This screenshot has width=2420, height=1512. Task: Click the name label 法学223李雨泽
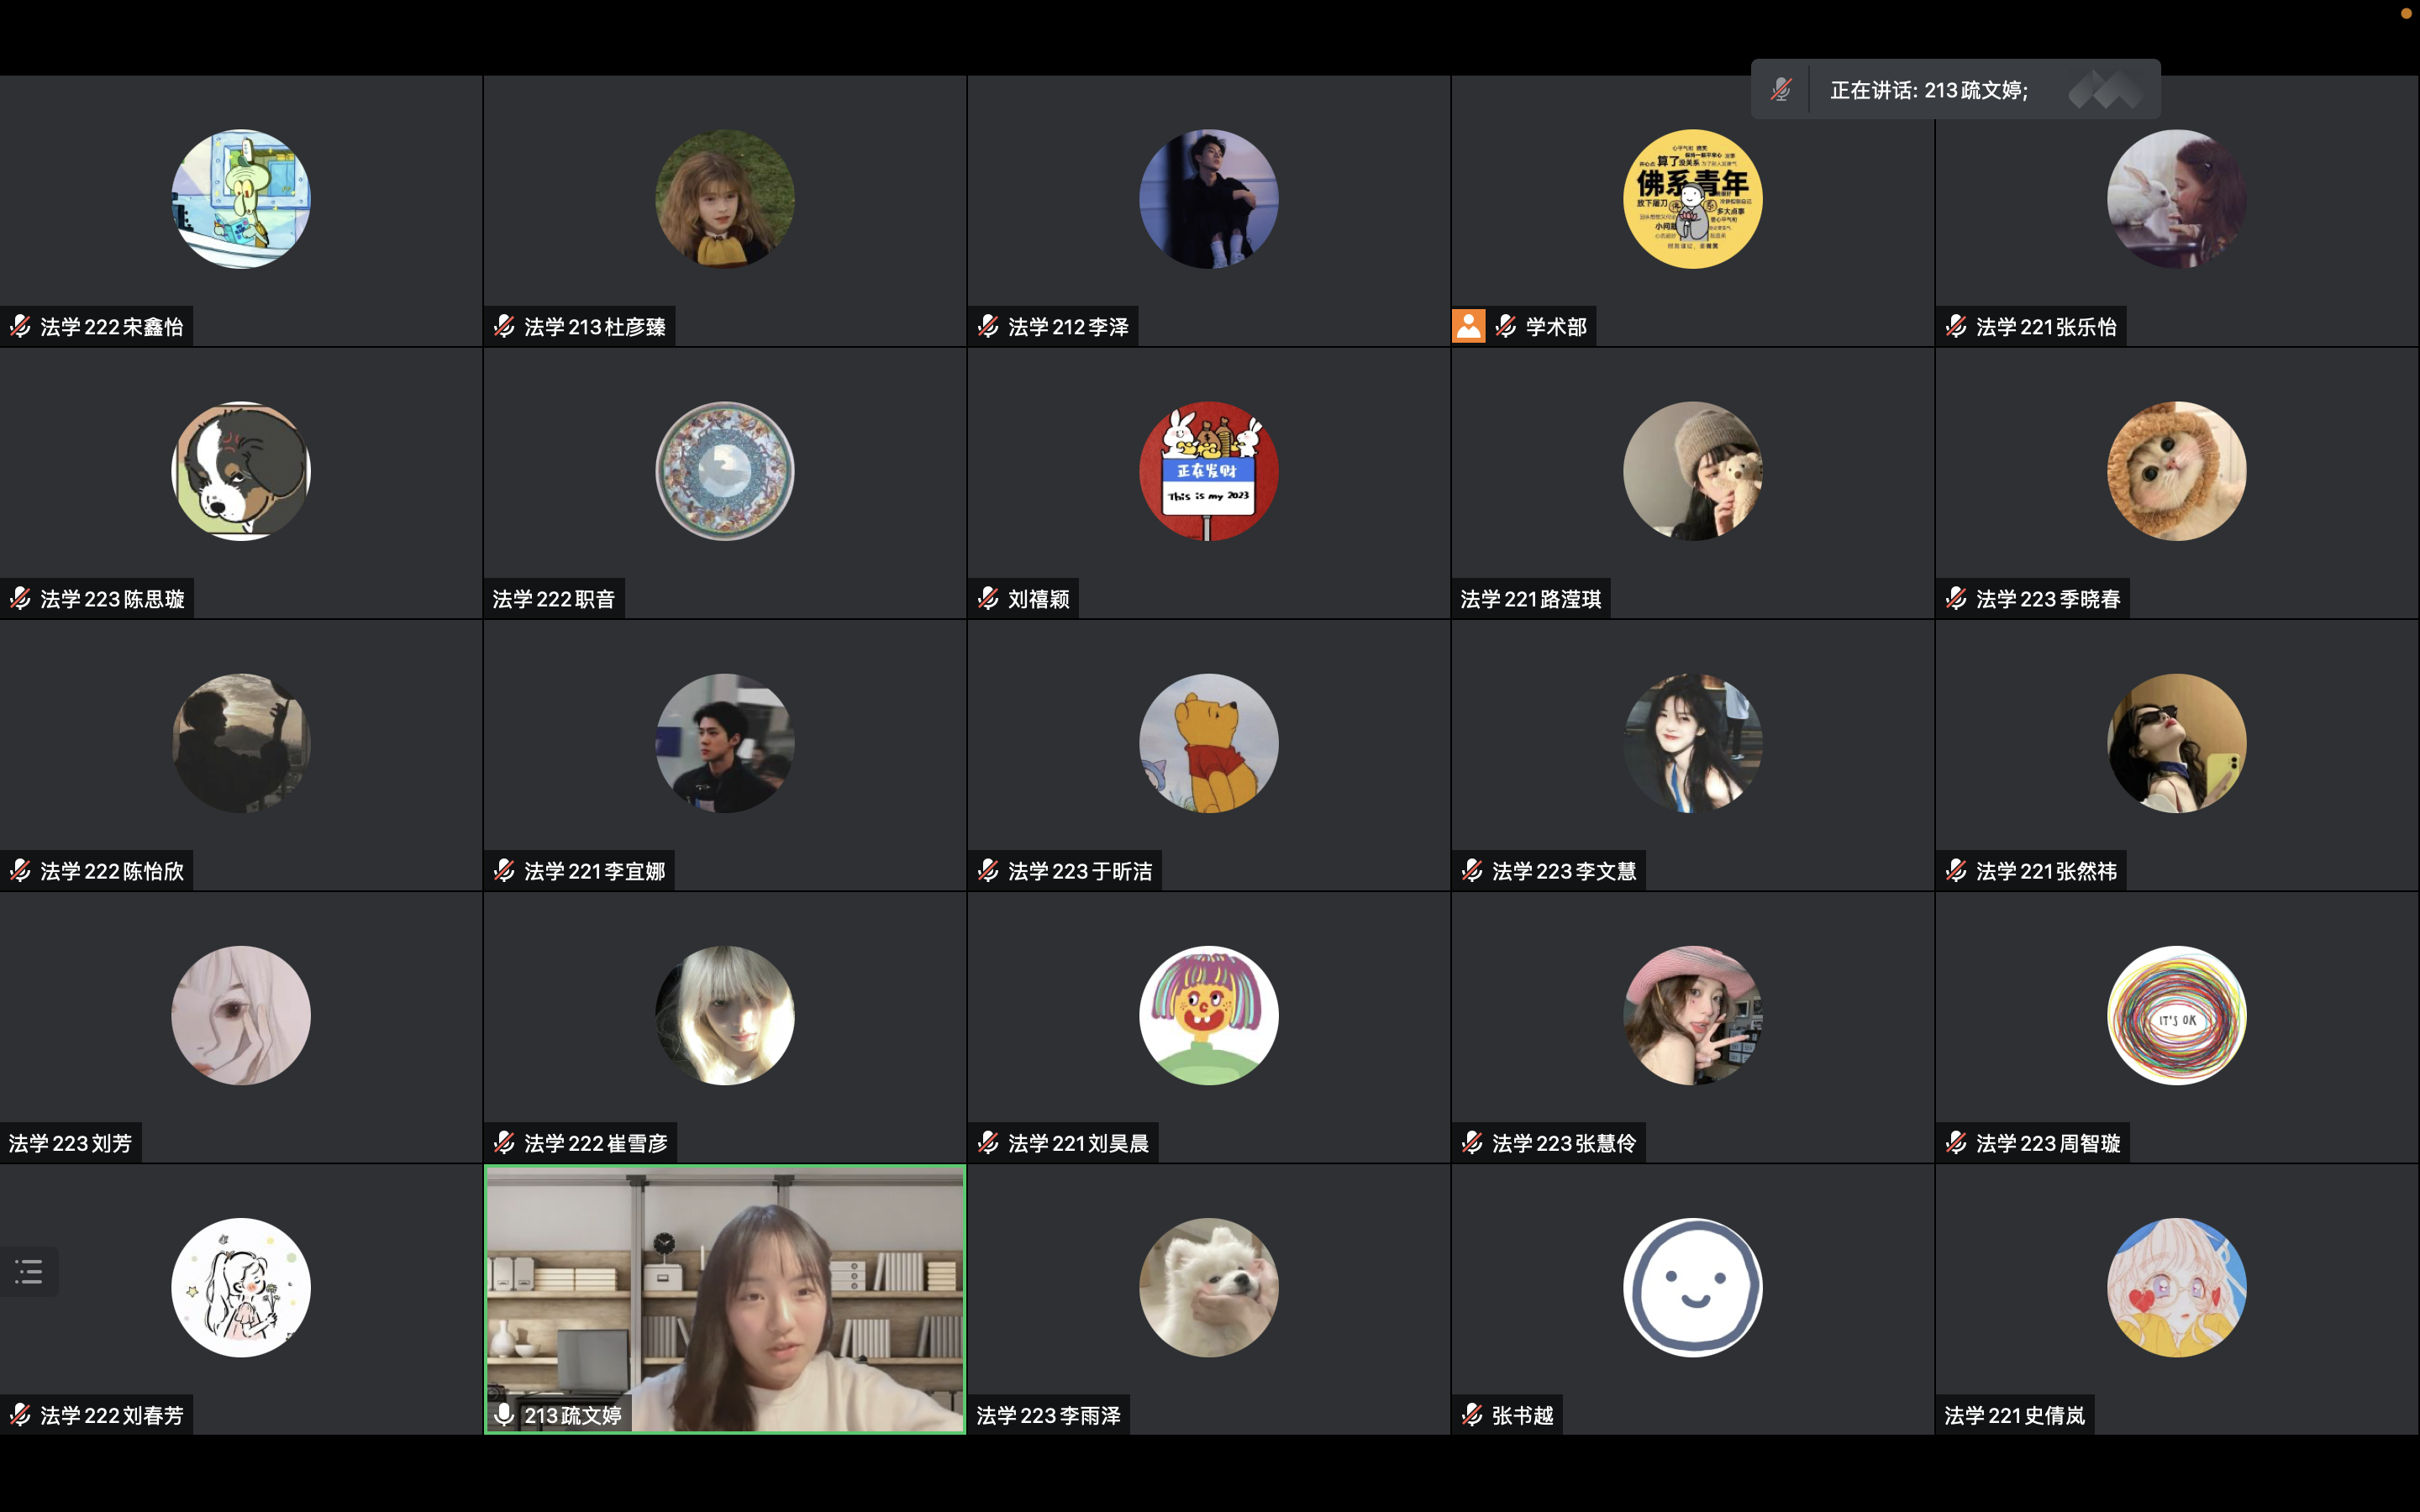(1048, 1415)
